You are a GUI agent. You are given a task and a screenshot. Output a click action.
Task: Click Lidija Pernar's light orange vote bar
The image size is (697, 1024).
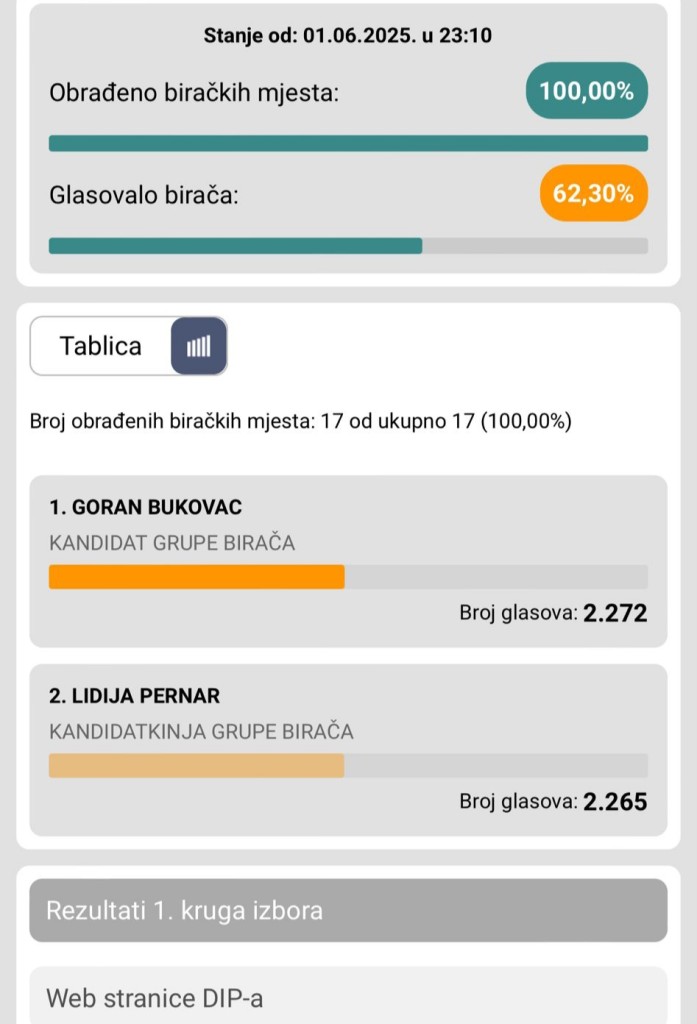click(x=197, y=765)
